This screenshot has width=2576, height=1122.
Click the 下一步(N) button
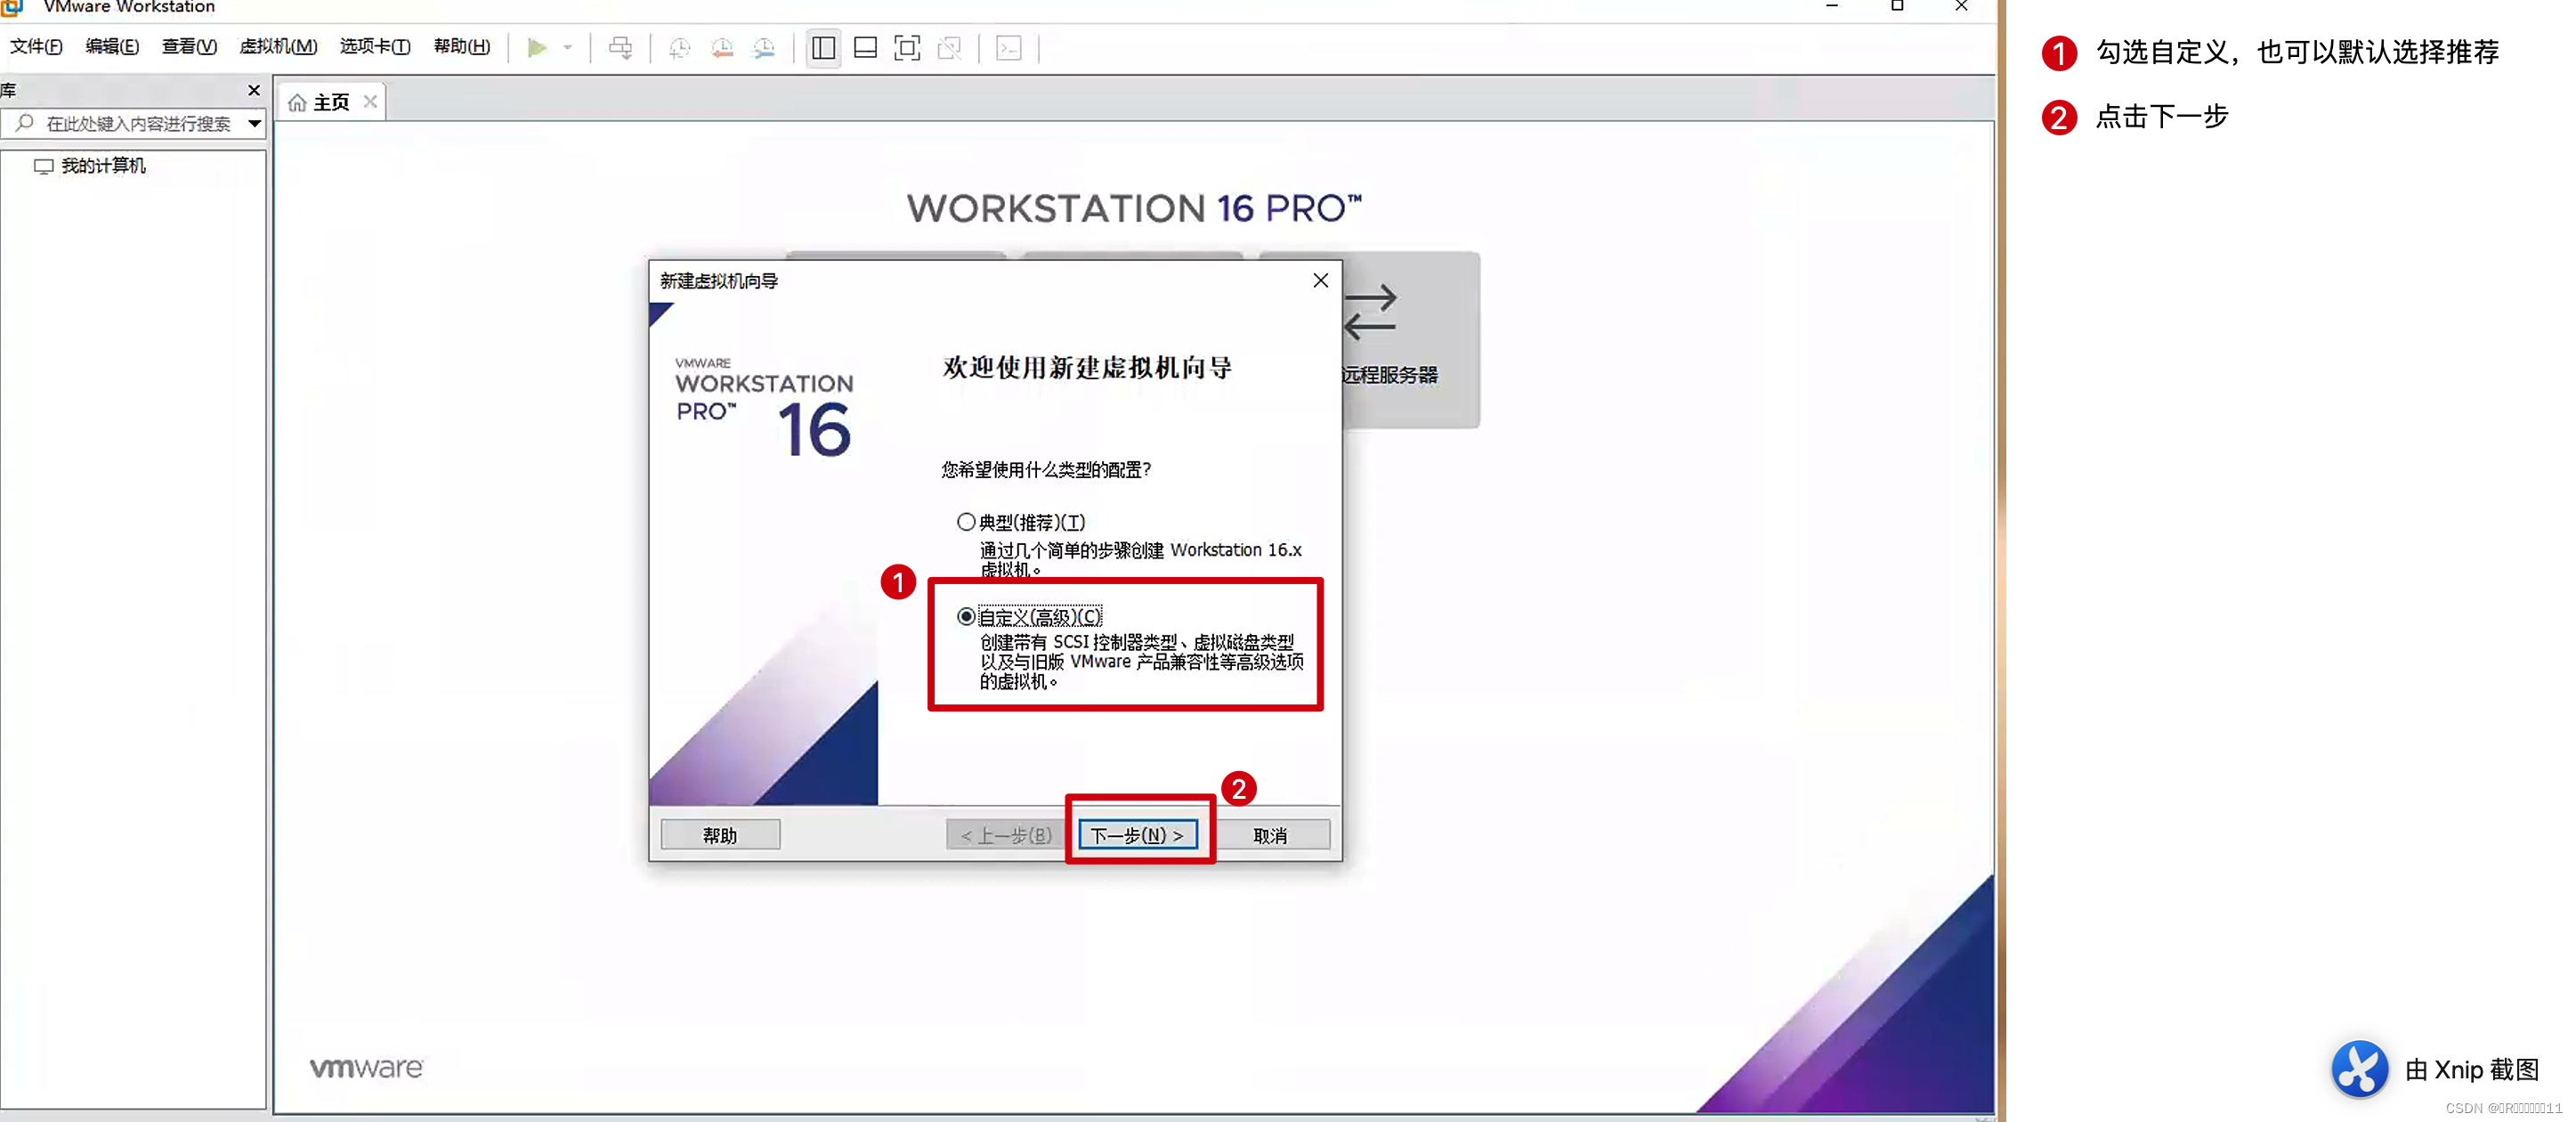[x=1137, y=834]
